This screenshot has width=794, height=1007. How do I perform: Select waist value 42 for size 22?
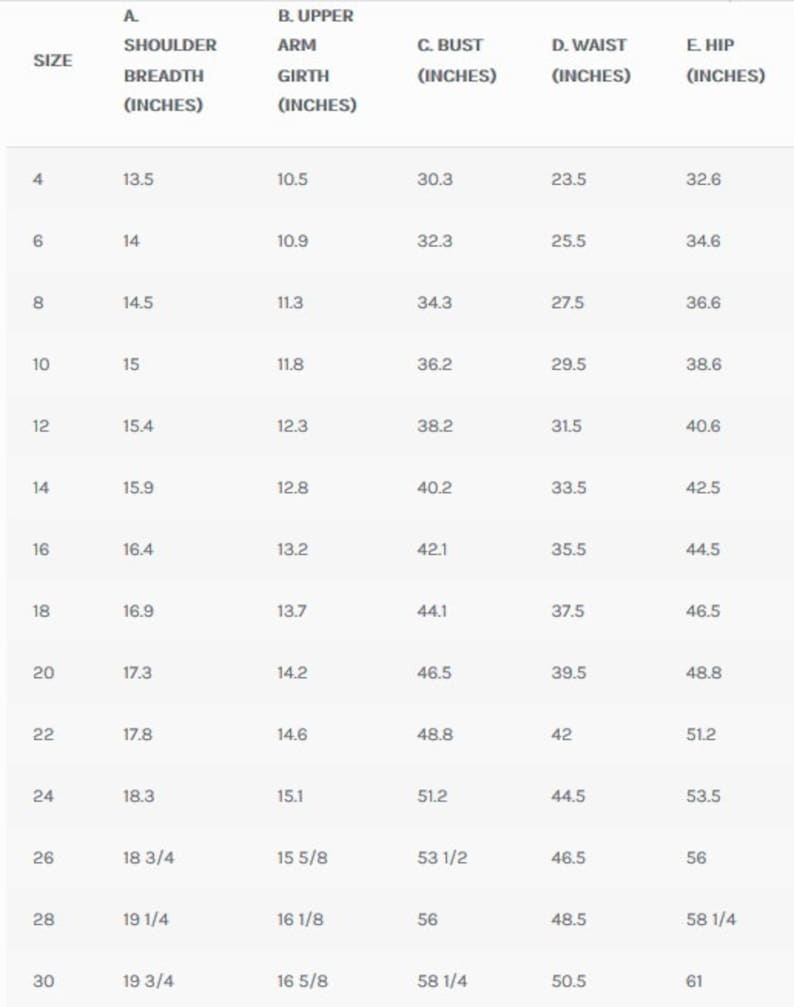pos(561,734)
